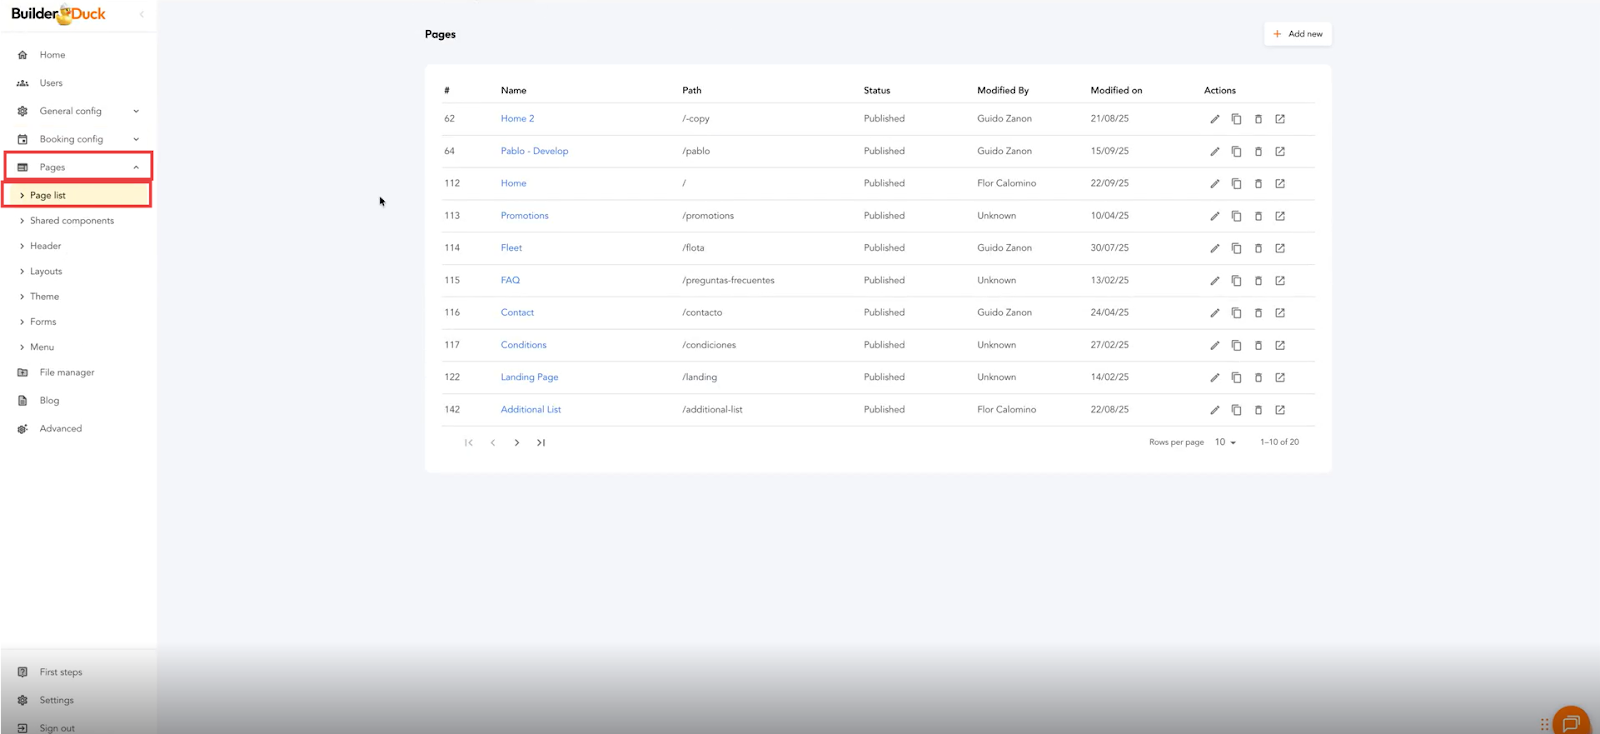Open the chat widget in the bottom corner

1570,722
